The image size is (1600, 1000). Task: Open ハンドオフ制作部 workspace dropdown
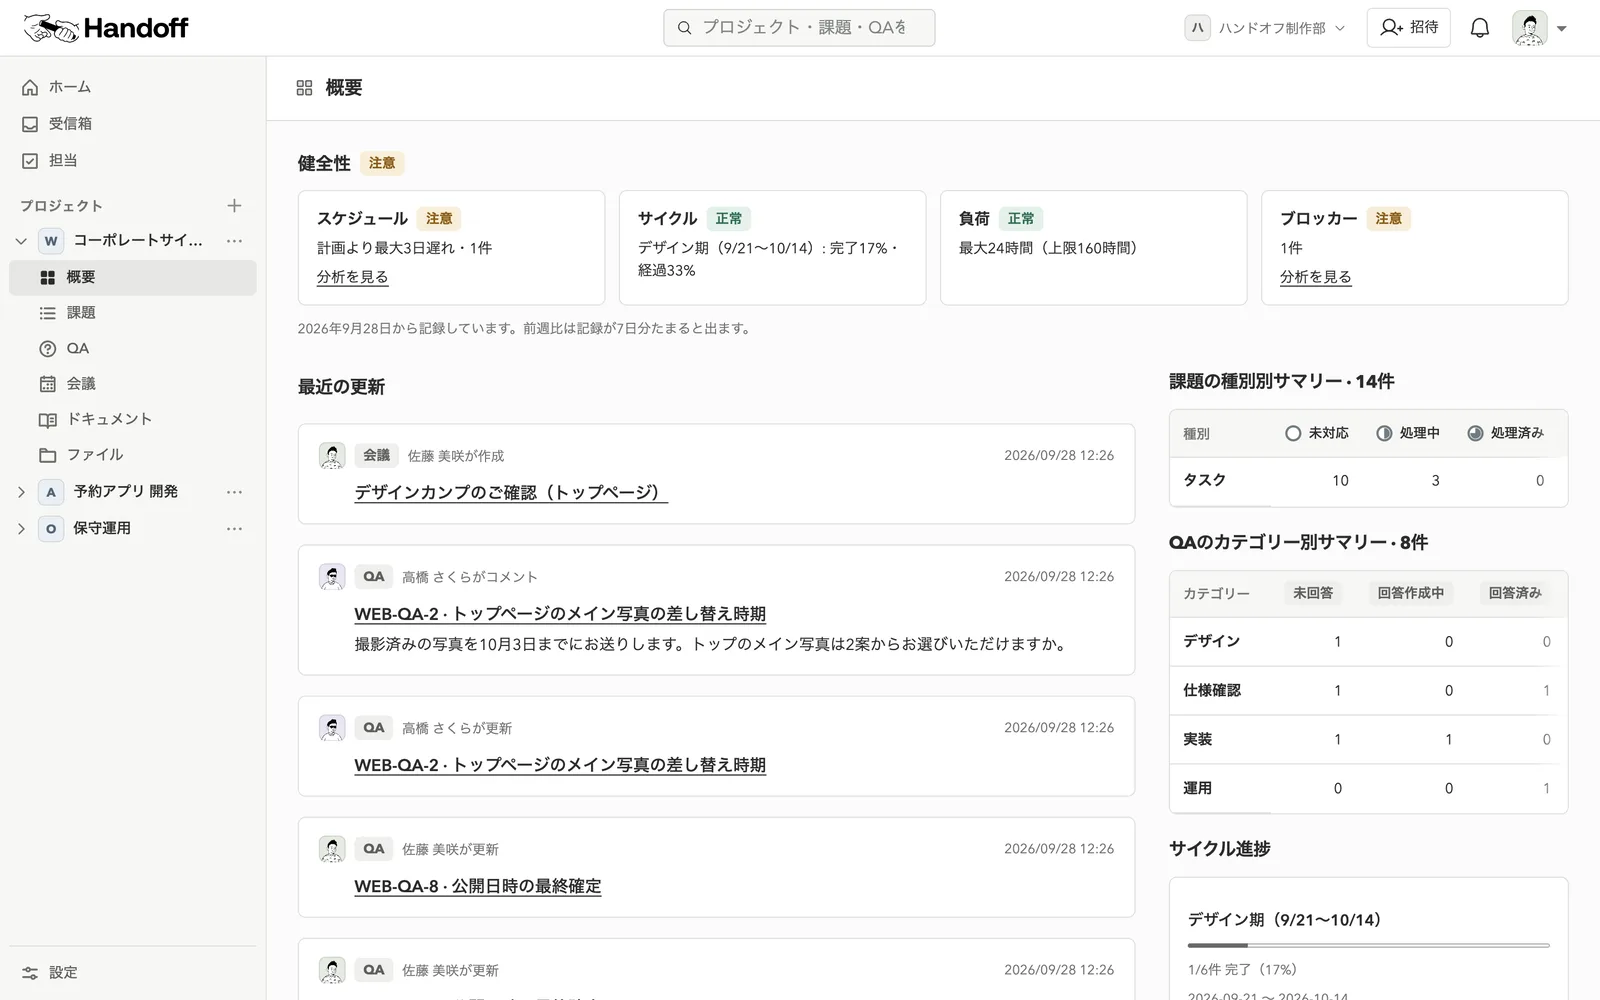[1265, 28]
